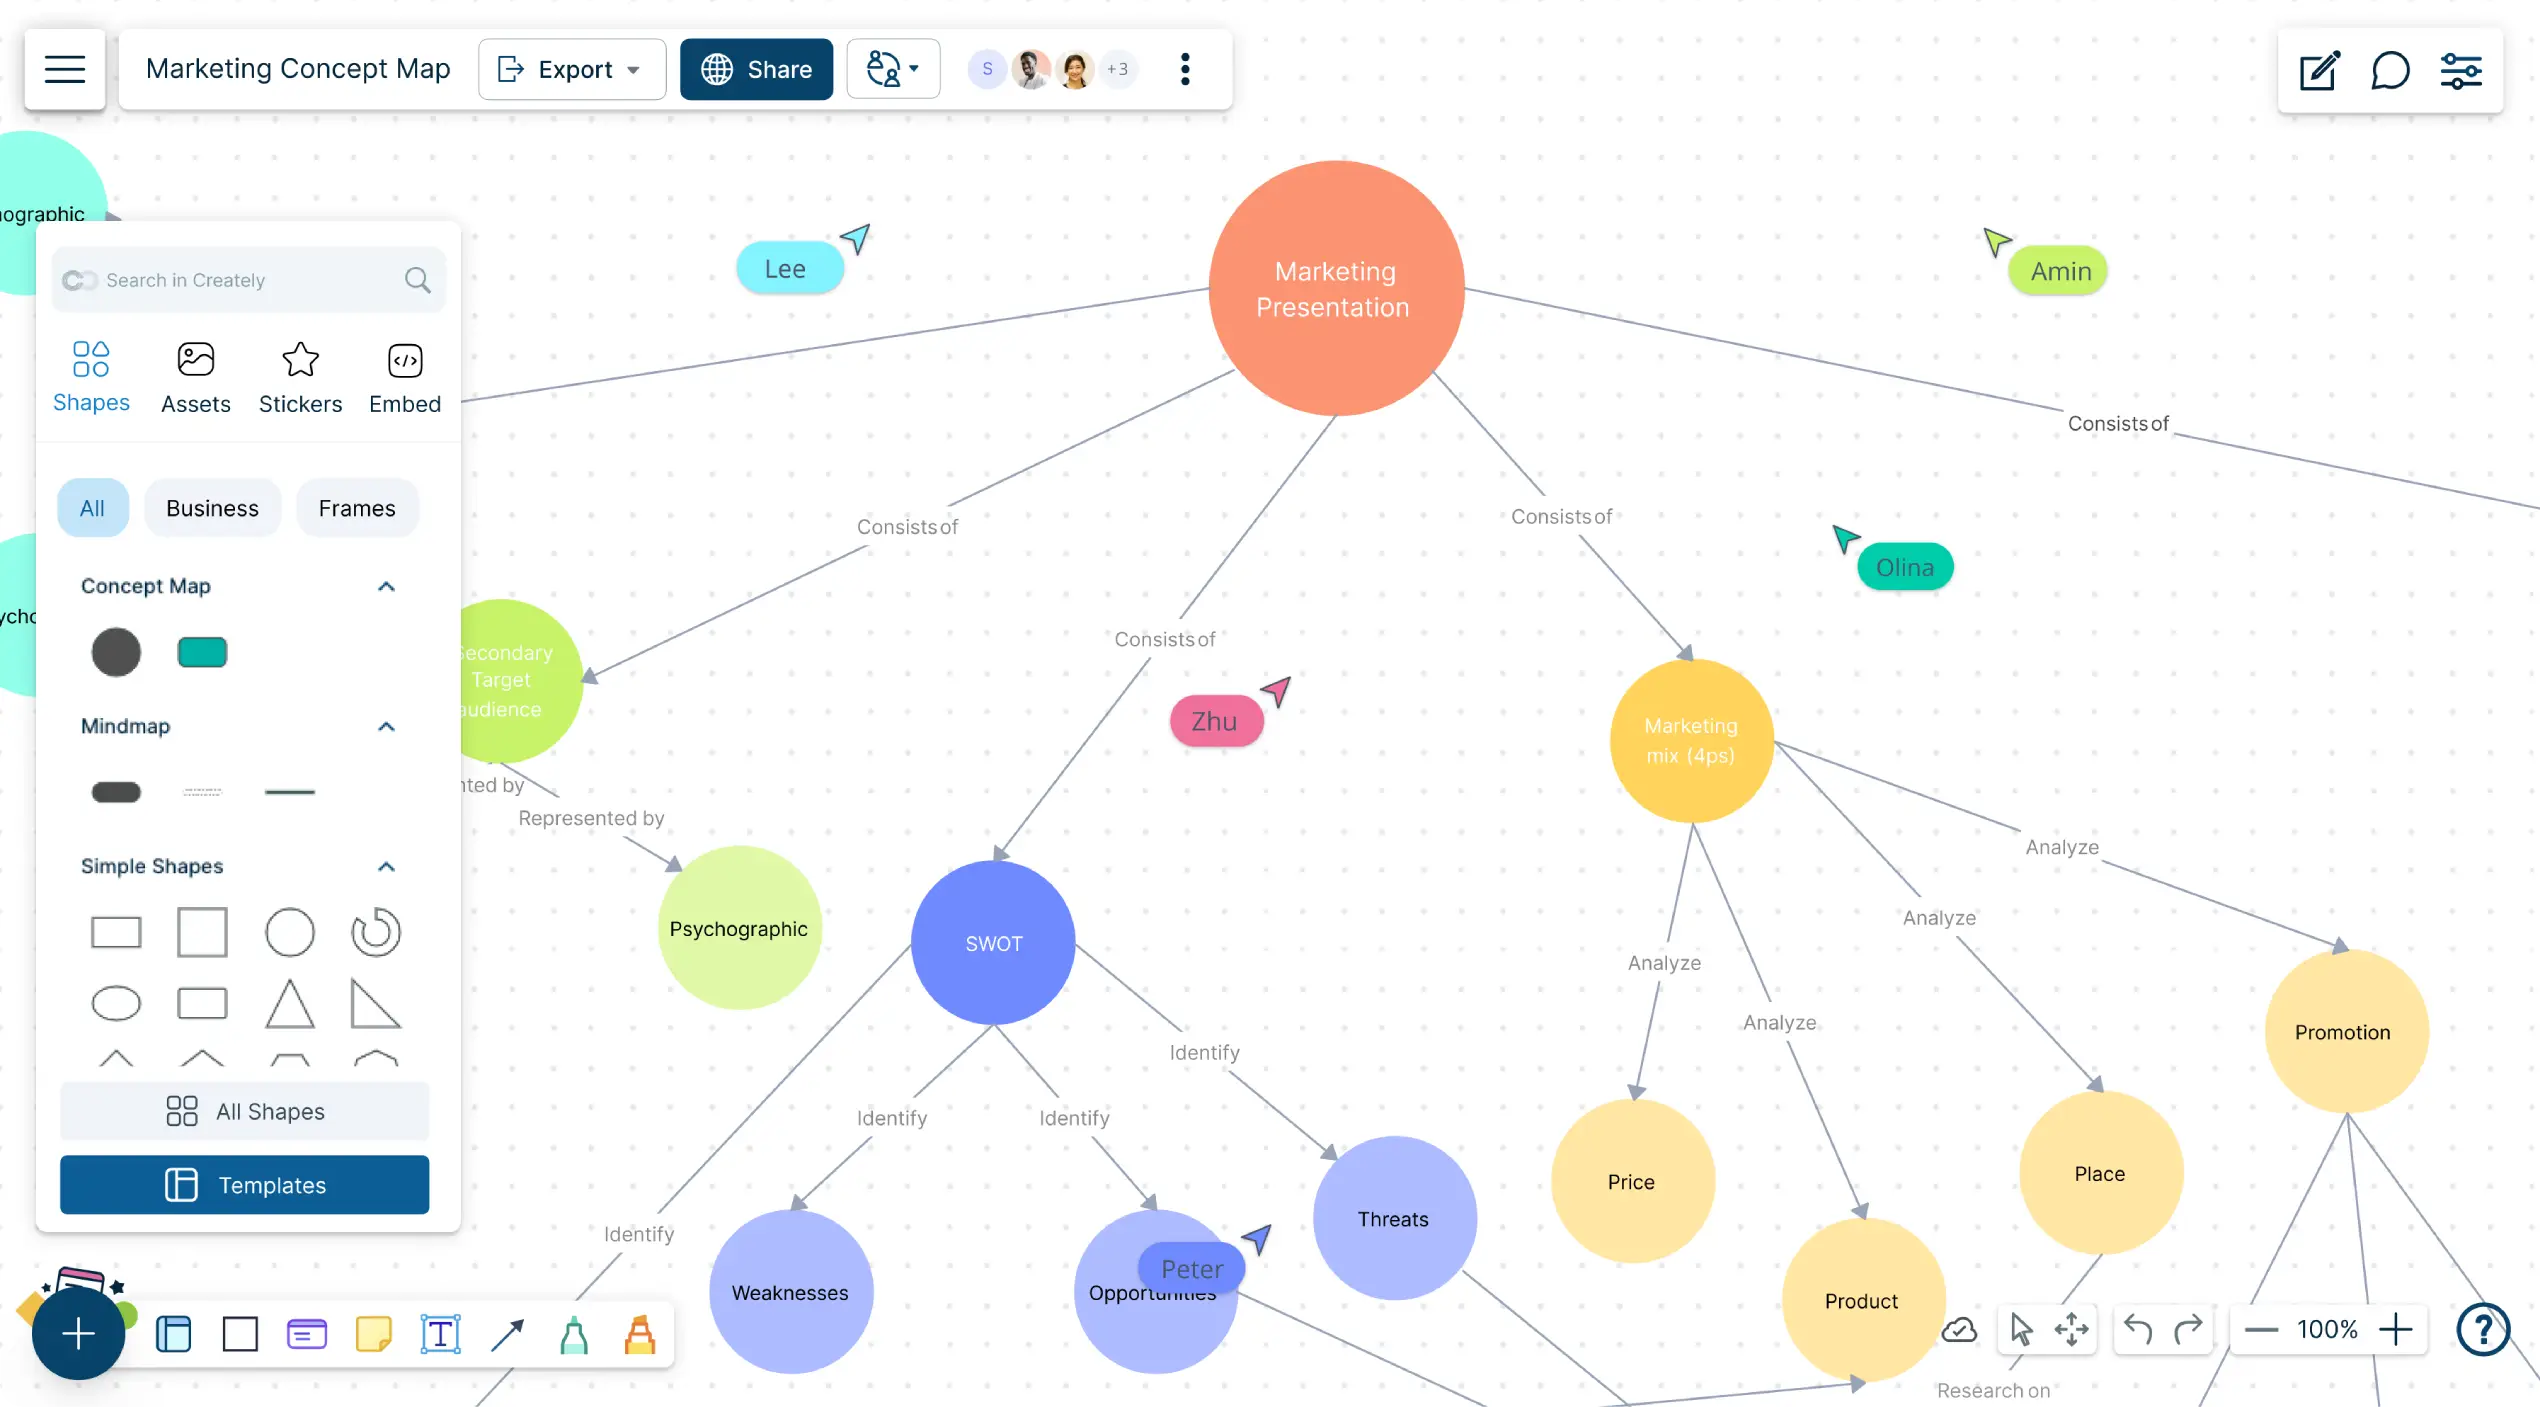Switch to the Frames tab

(x=355, y=508)
